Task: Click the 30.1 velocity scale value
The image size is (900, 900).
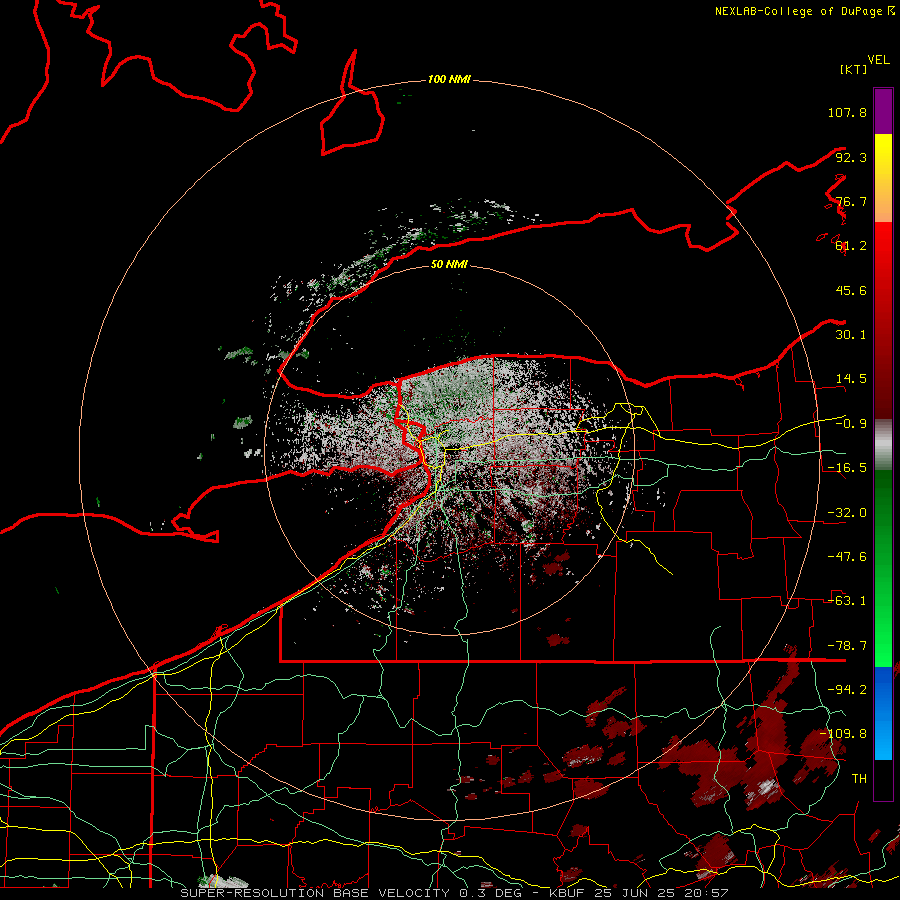Action: 851,335
